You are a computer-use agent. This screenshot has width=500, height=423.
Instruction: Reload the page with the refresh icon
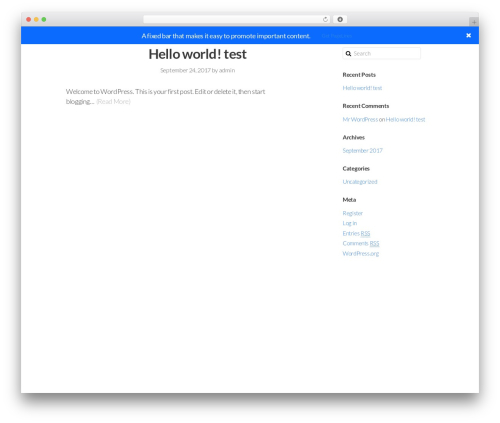click(325, 19)
